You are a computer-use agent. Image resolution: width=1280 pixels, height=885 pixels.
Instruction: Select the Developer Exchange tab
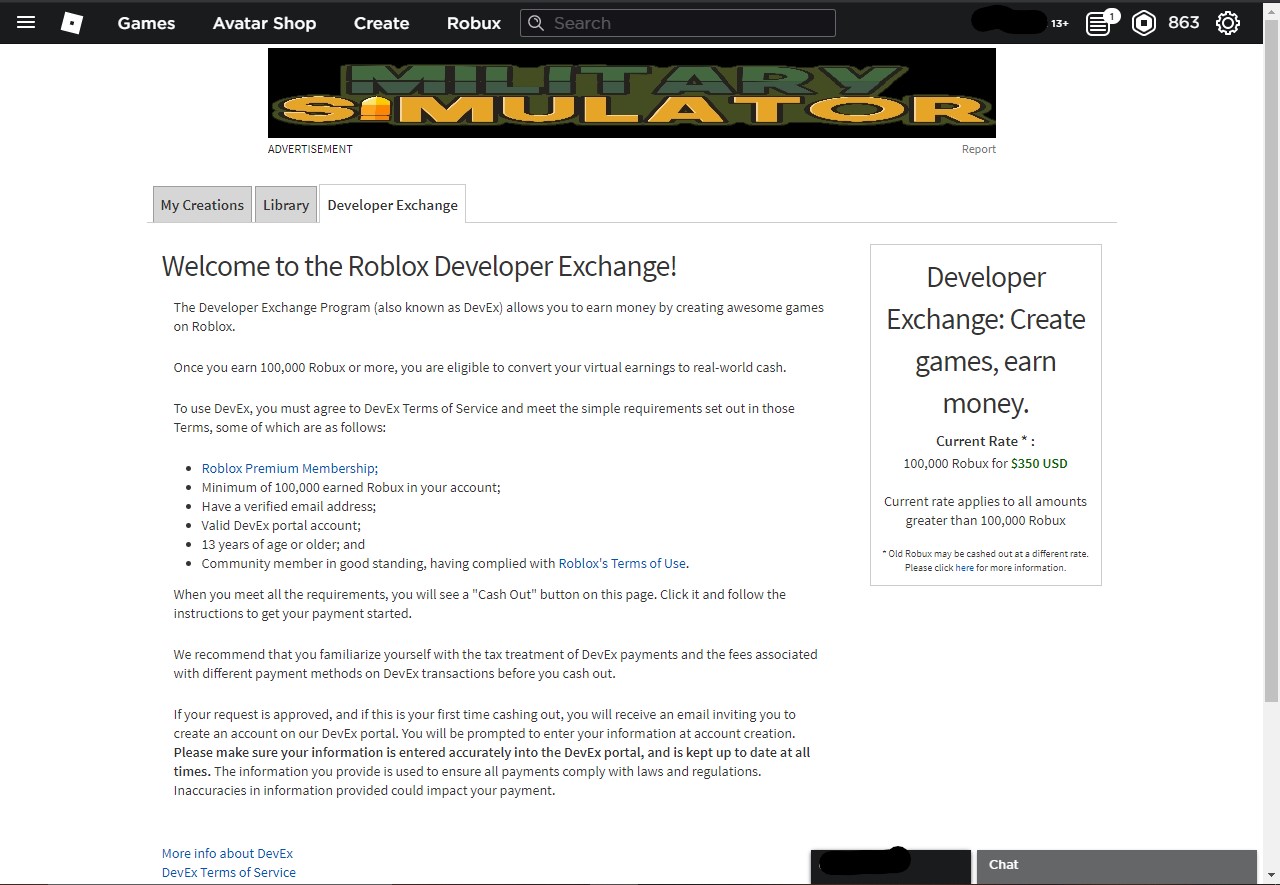point(392,204)
